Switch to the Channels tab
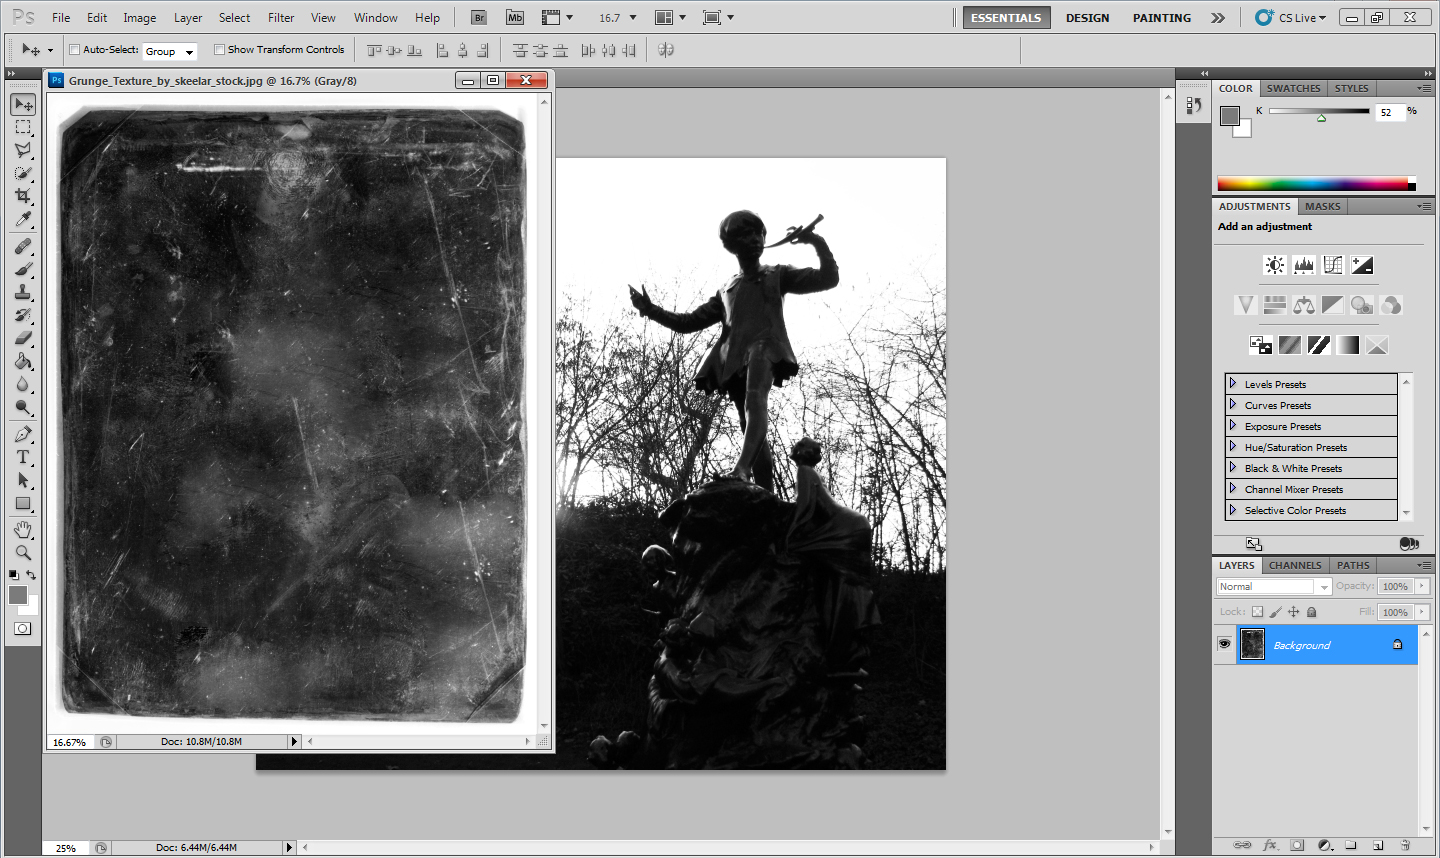Image resolution: width=1440 pixels, height=858 pixels. [x=1295, y=565]
